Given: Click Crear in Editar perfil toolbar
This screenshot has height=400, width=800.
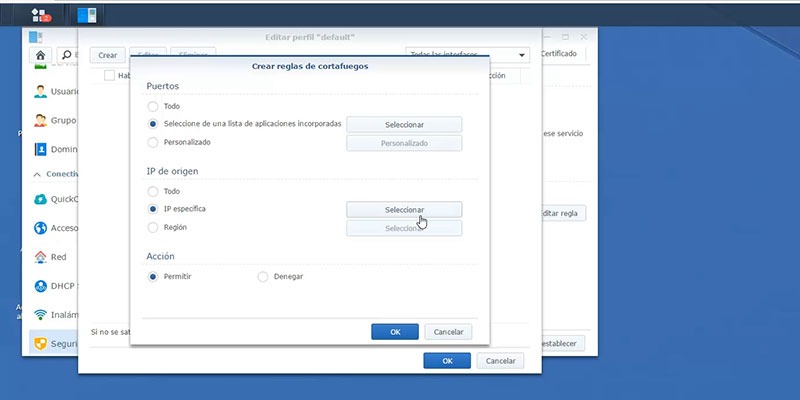Looking at the screenshot, I should coord(108,55).
